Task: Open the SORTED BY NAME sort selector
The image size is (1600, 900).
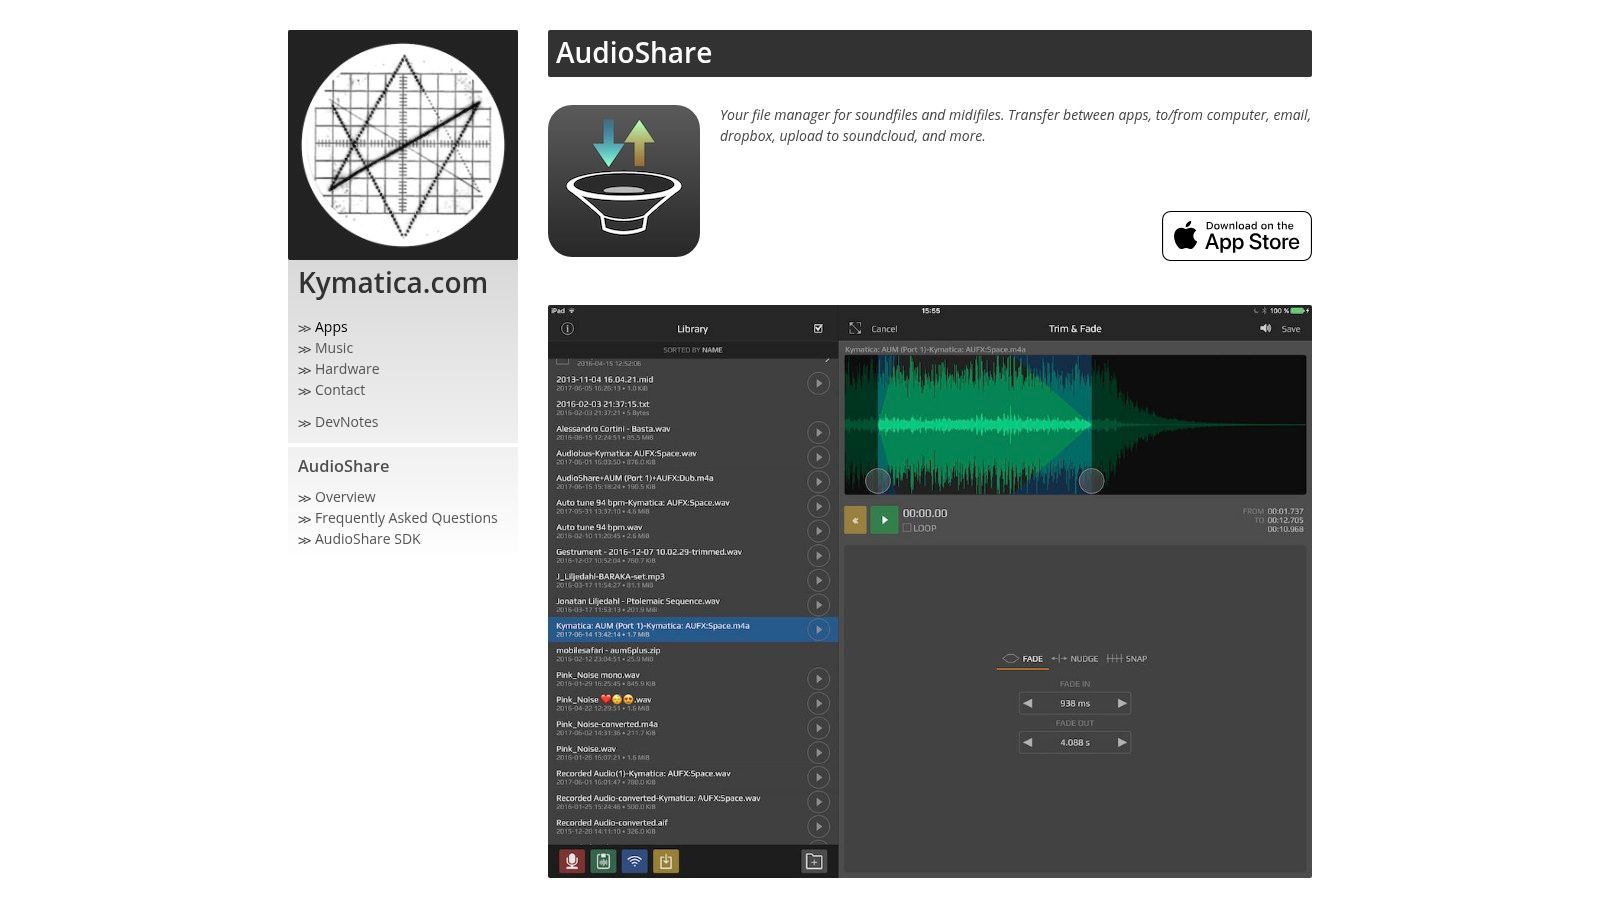Action: 692,350
